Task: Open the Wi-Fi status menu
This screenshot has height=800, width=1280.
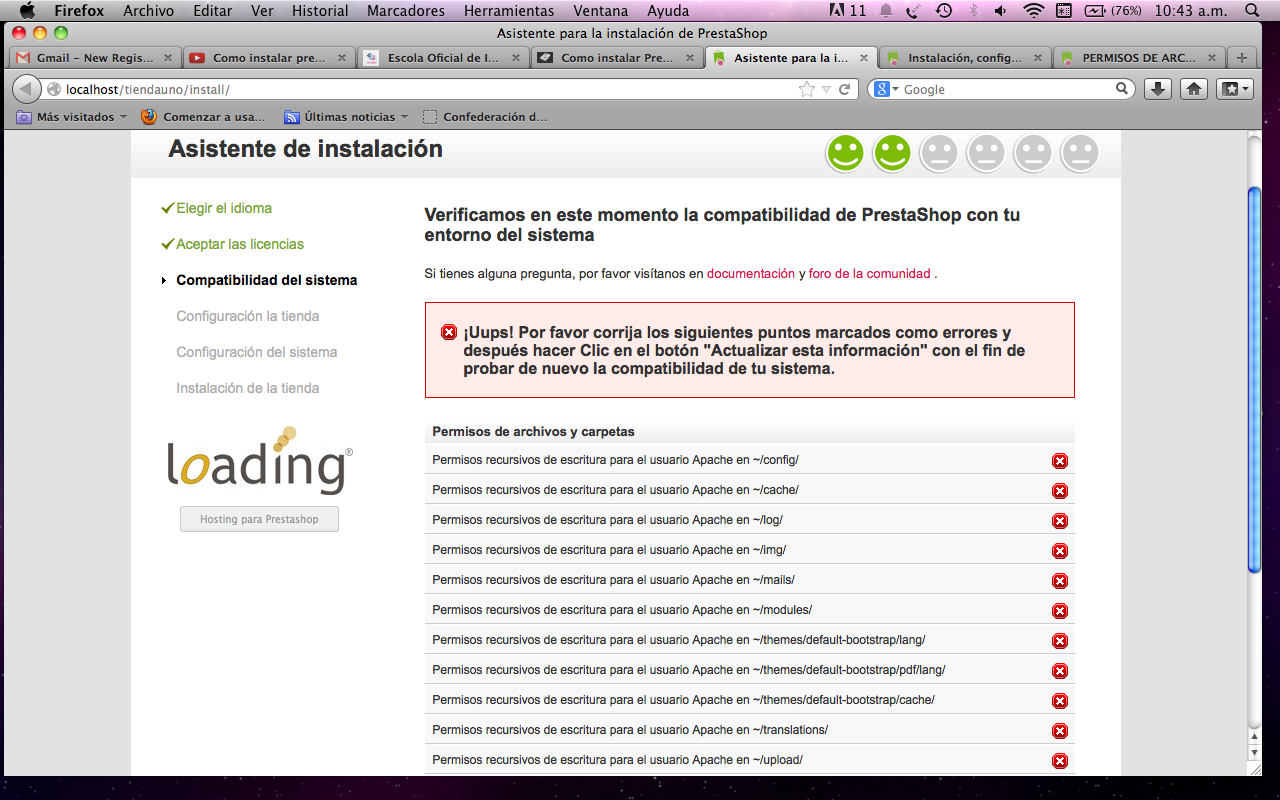Action: pyautogui.click(x=1033, y=11)
